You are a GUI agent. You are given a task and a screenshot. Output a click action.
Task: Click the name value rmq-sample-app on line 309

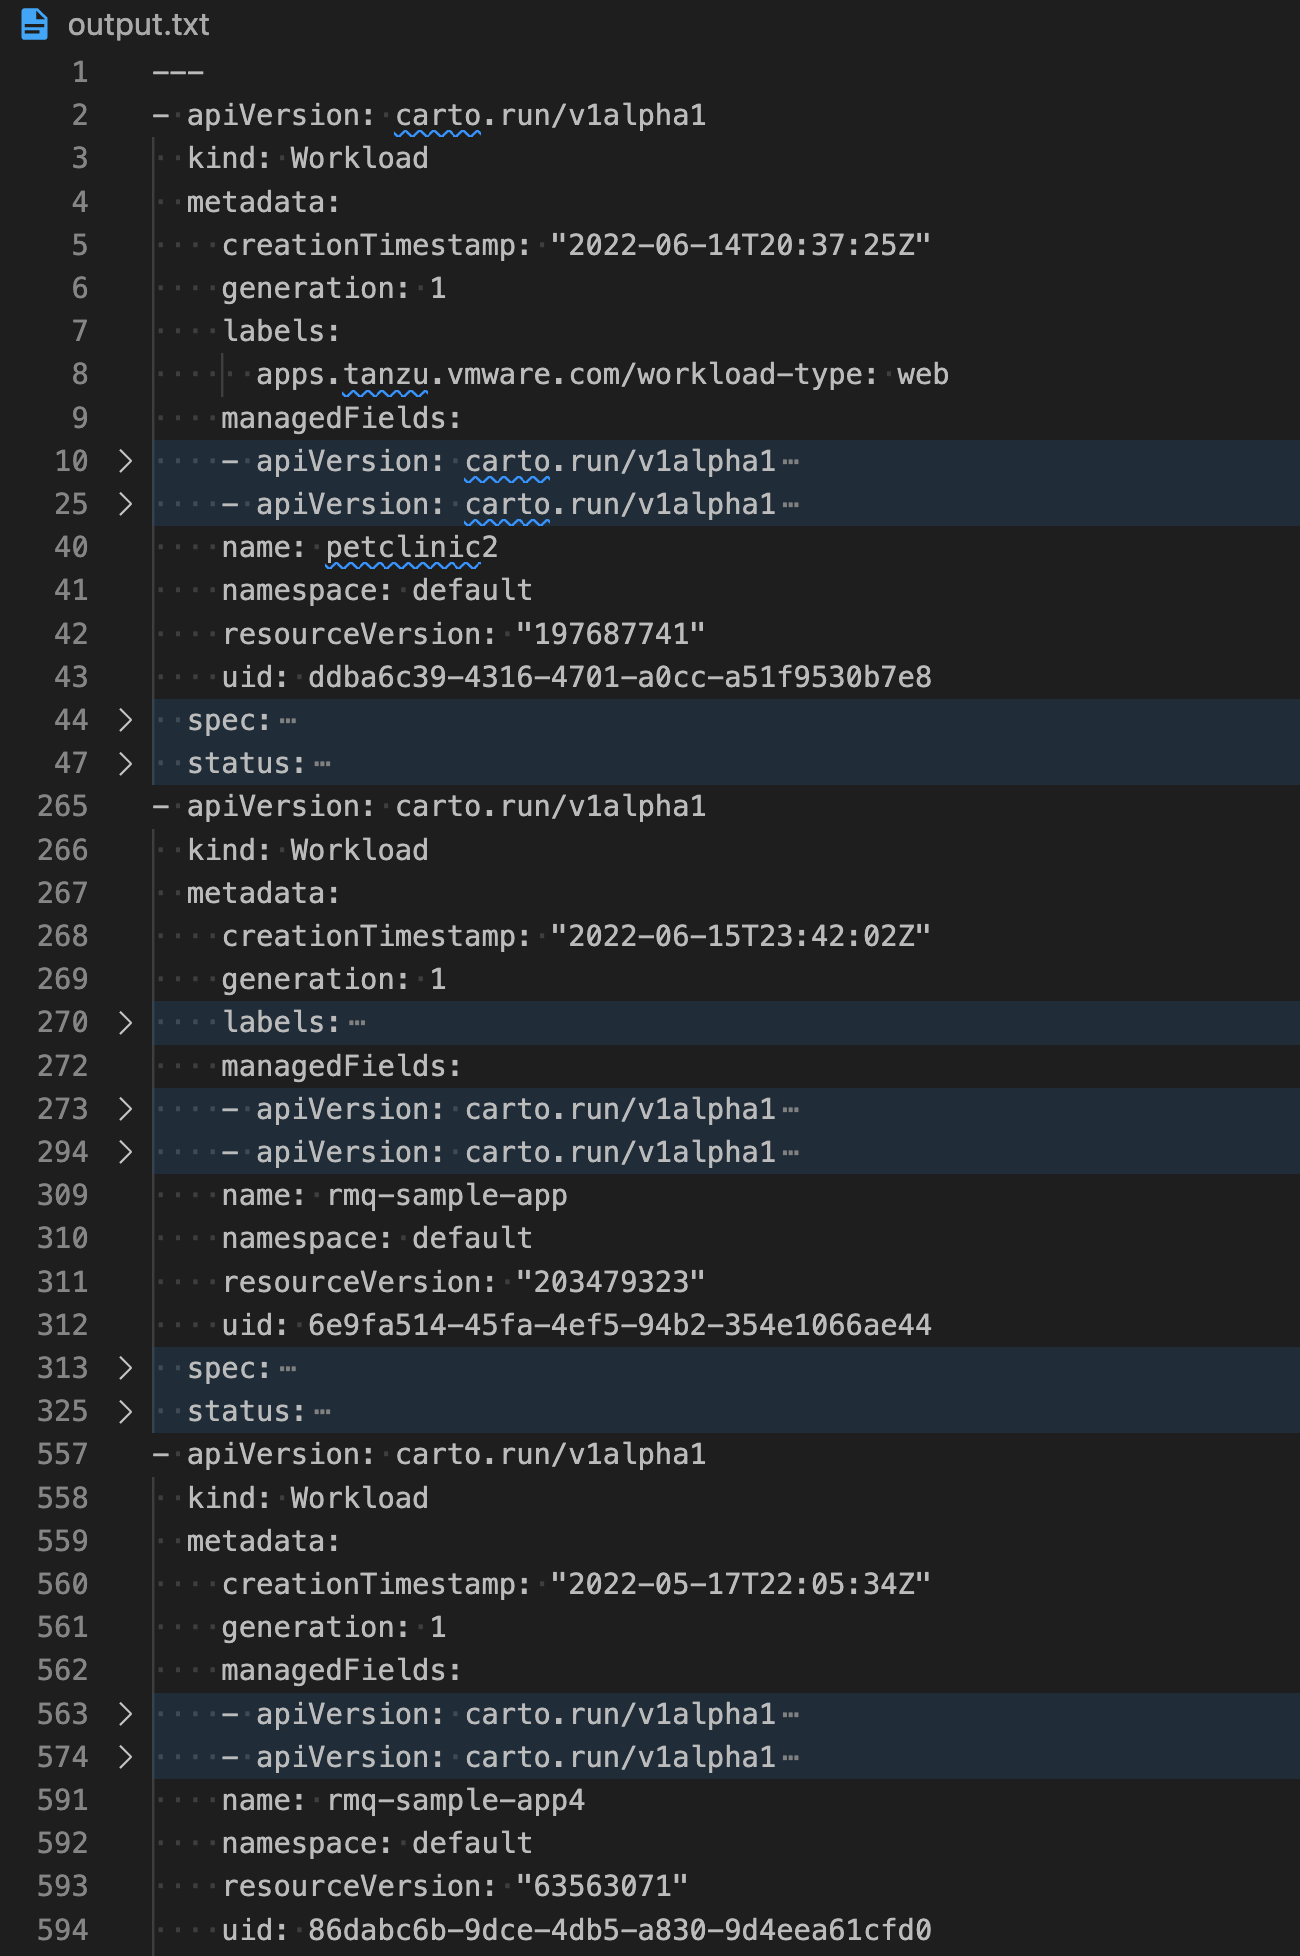(x=447, y=1196)
